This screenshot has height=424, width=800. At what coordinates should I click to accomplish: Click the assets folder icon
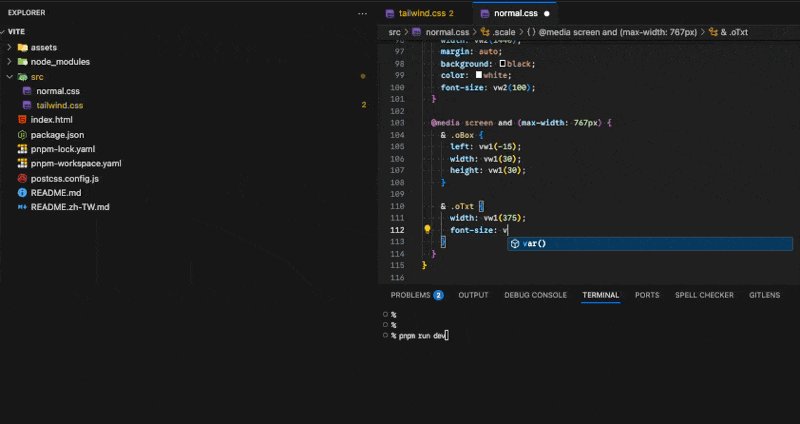[22, 47]
